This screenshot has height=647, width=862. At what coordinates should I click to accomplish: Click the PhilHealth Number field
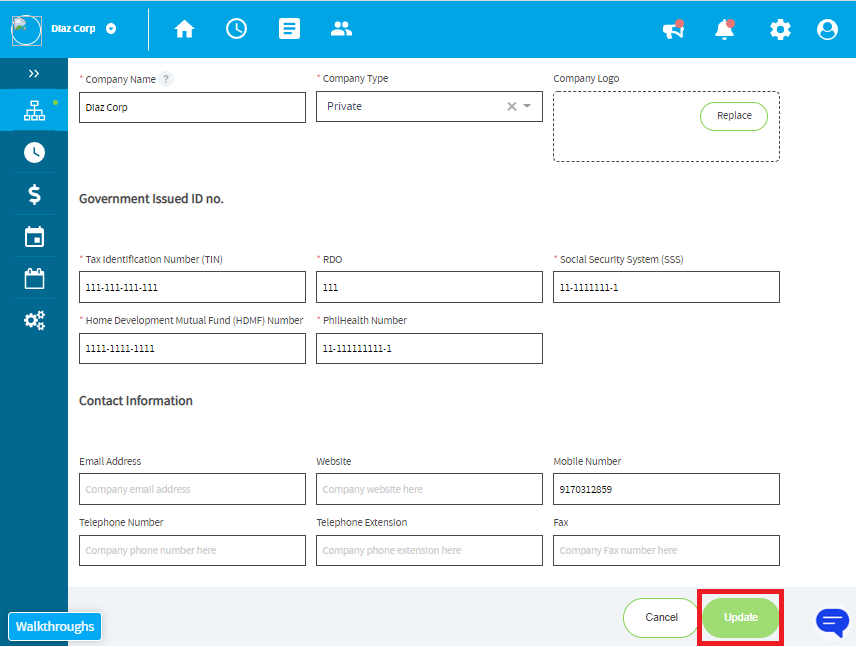(429, 348)
